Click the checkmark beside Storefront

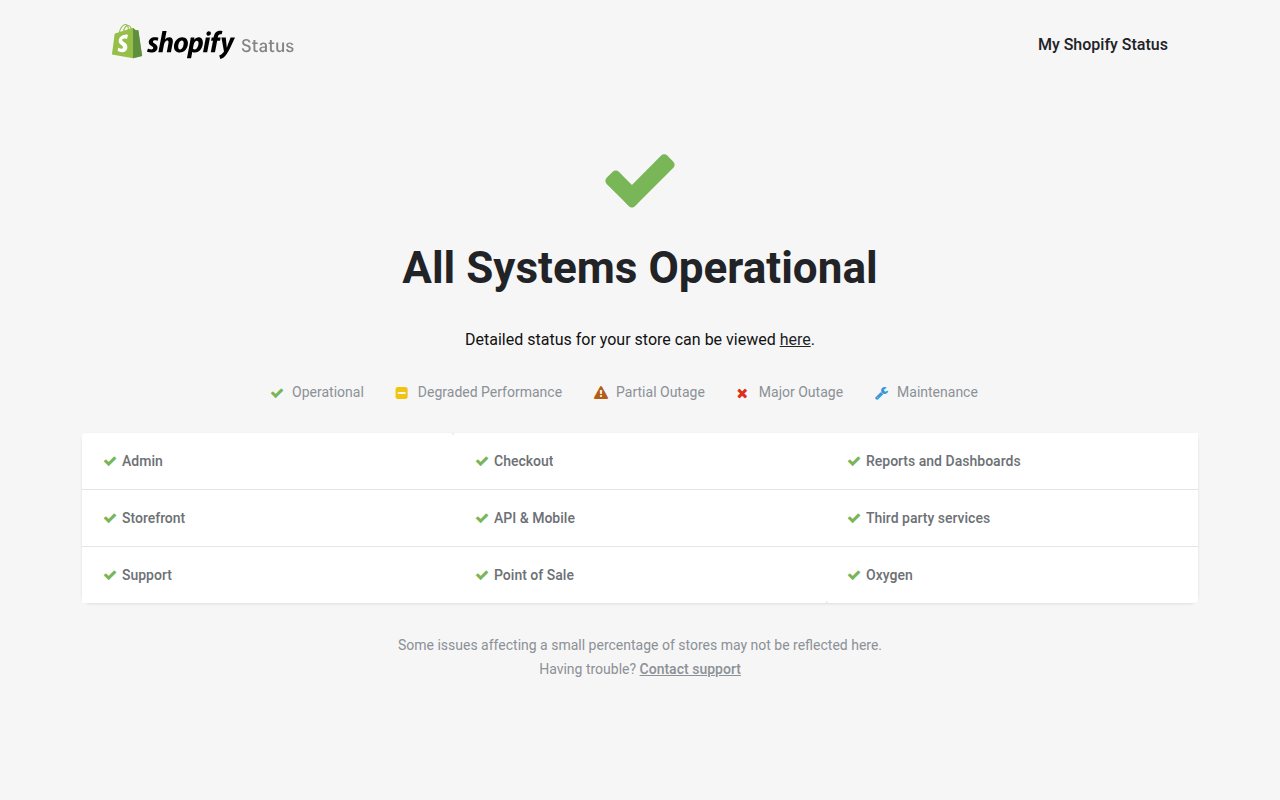pyautogui.click(x=110, y=518)
